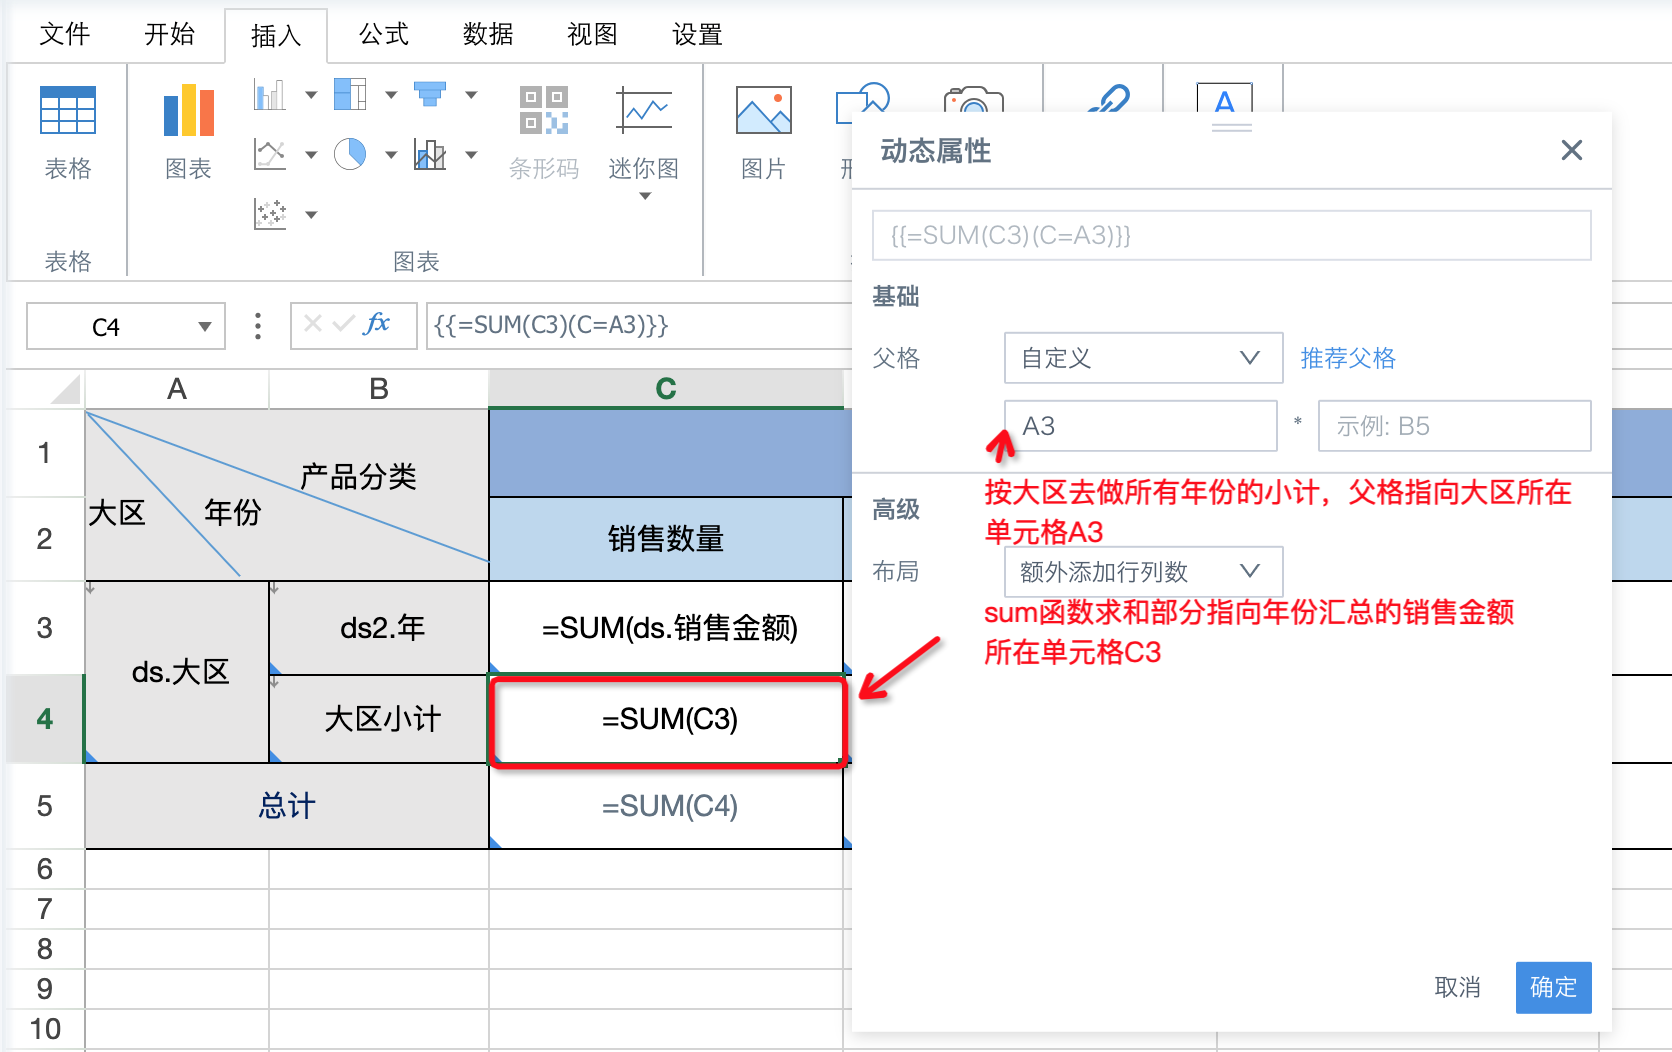Open the 数据 ribbon tab
This screenshot has width=1672, height=1052.
tap(488, 35)
